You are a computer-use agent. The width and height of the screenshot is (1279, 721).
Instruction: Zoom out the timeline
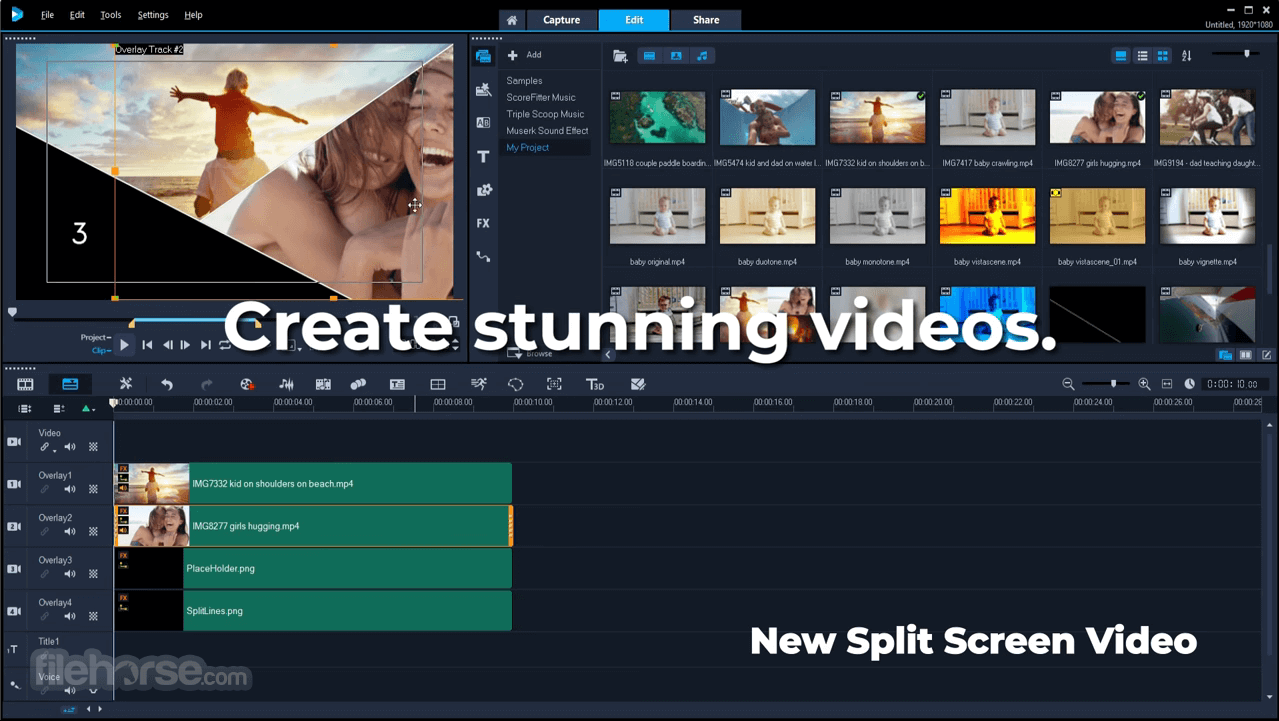point(1068,384)
